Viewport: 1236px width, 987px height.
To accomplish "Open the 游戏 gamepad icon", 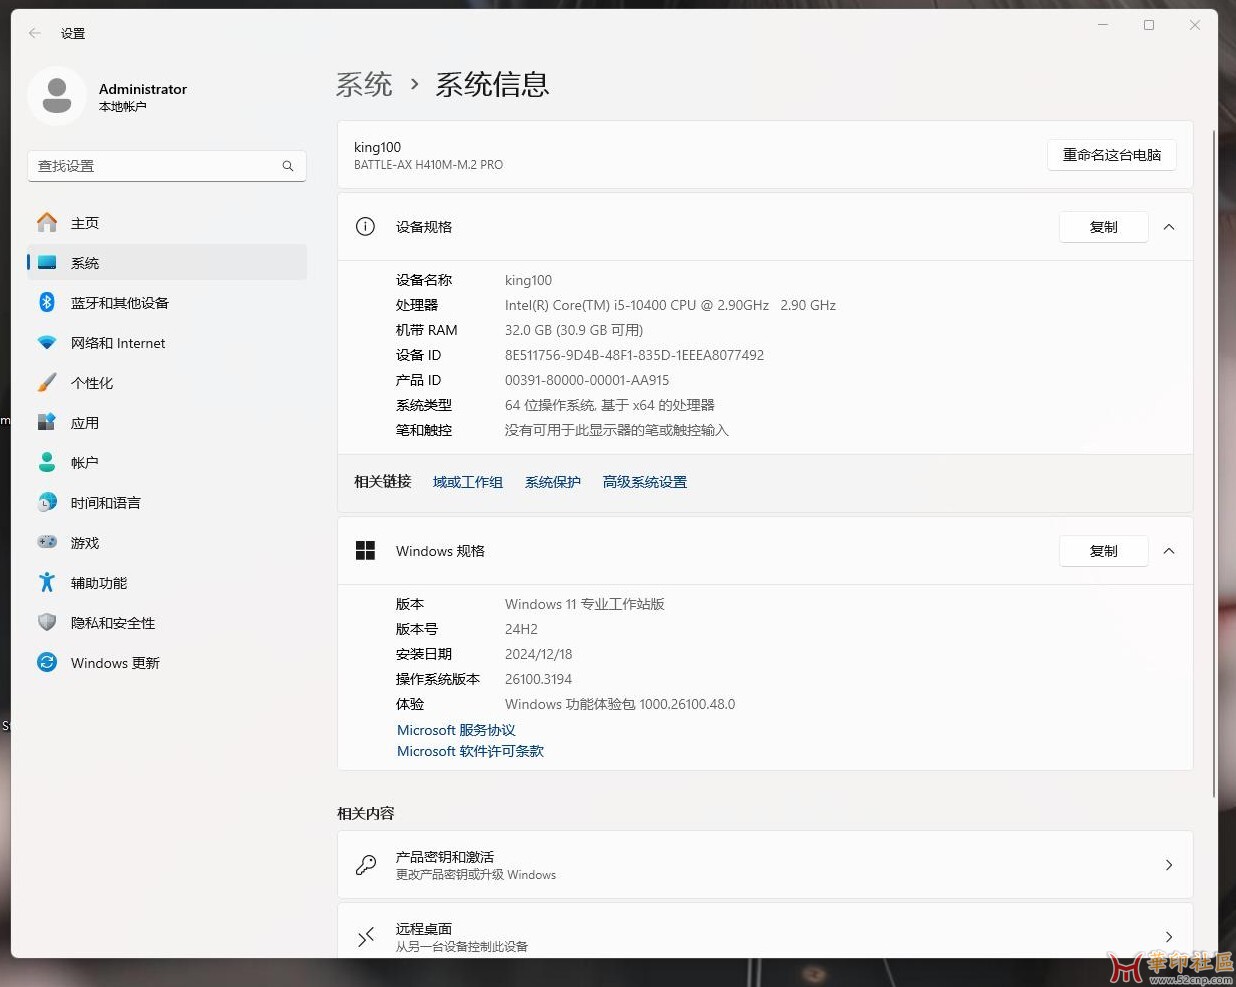I will tap(47, 542).
